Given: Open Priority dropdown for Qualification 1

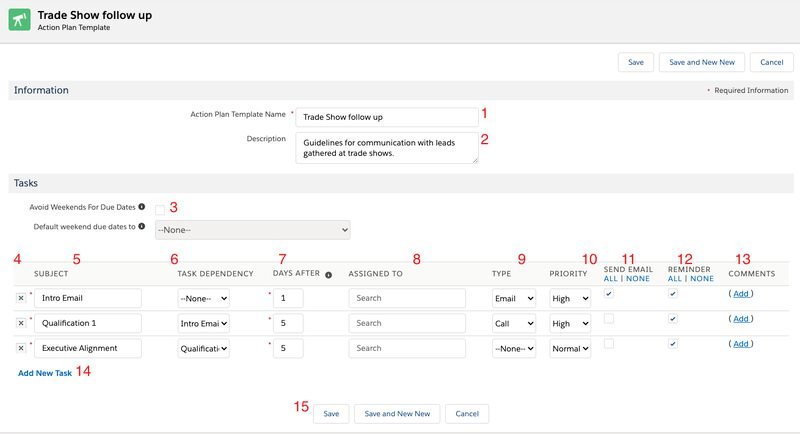Looking at the screenshot, I should coord(570,323).
